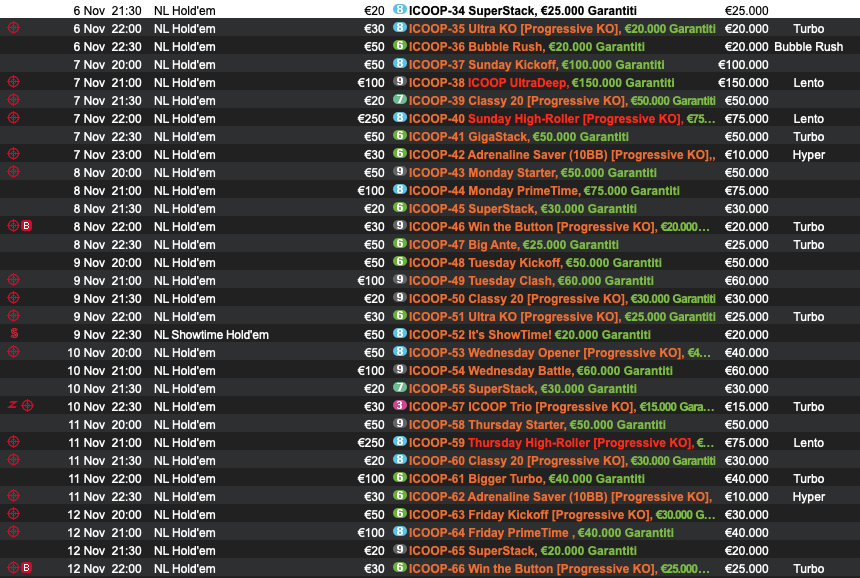The width and height of the screenshot is (860, 578).
Task: Click the NL Showtime Hold'em game type
Action: pos(211,335)
